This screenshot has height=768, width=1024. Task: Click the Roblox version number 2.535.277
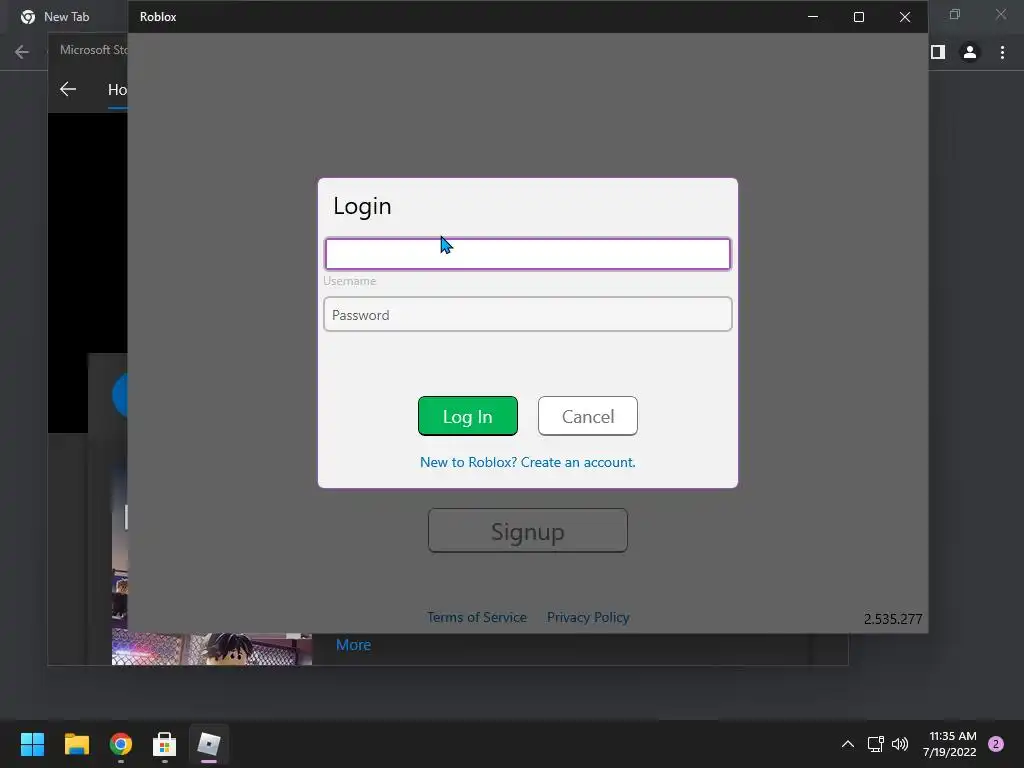tap(893, 619)
